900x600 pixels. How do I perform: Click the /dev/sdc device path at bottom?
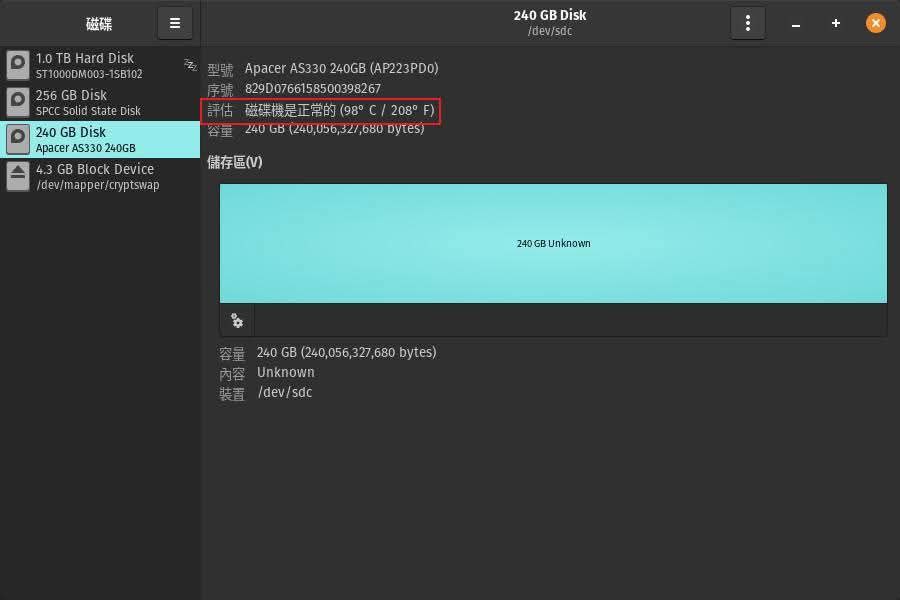[x=285, y=392]
